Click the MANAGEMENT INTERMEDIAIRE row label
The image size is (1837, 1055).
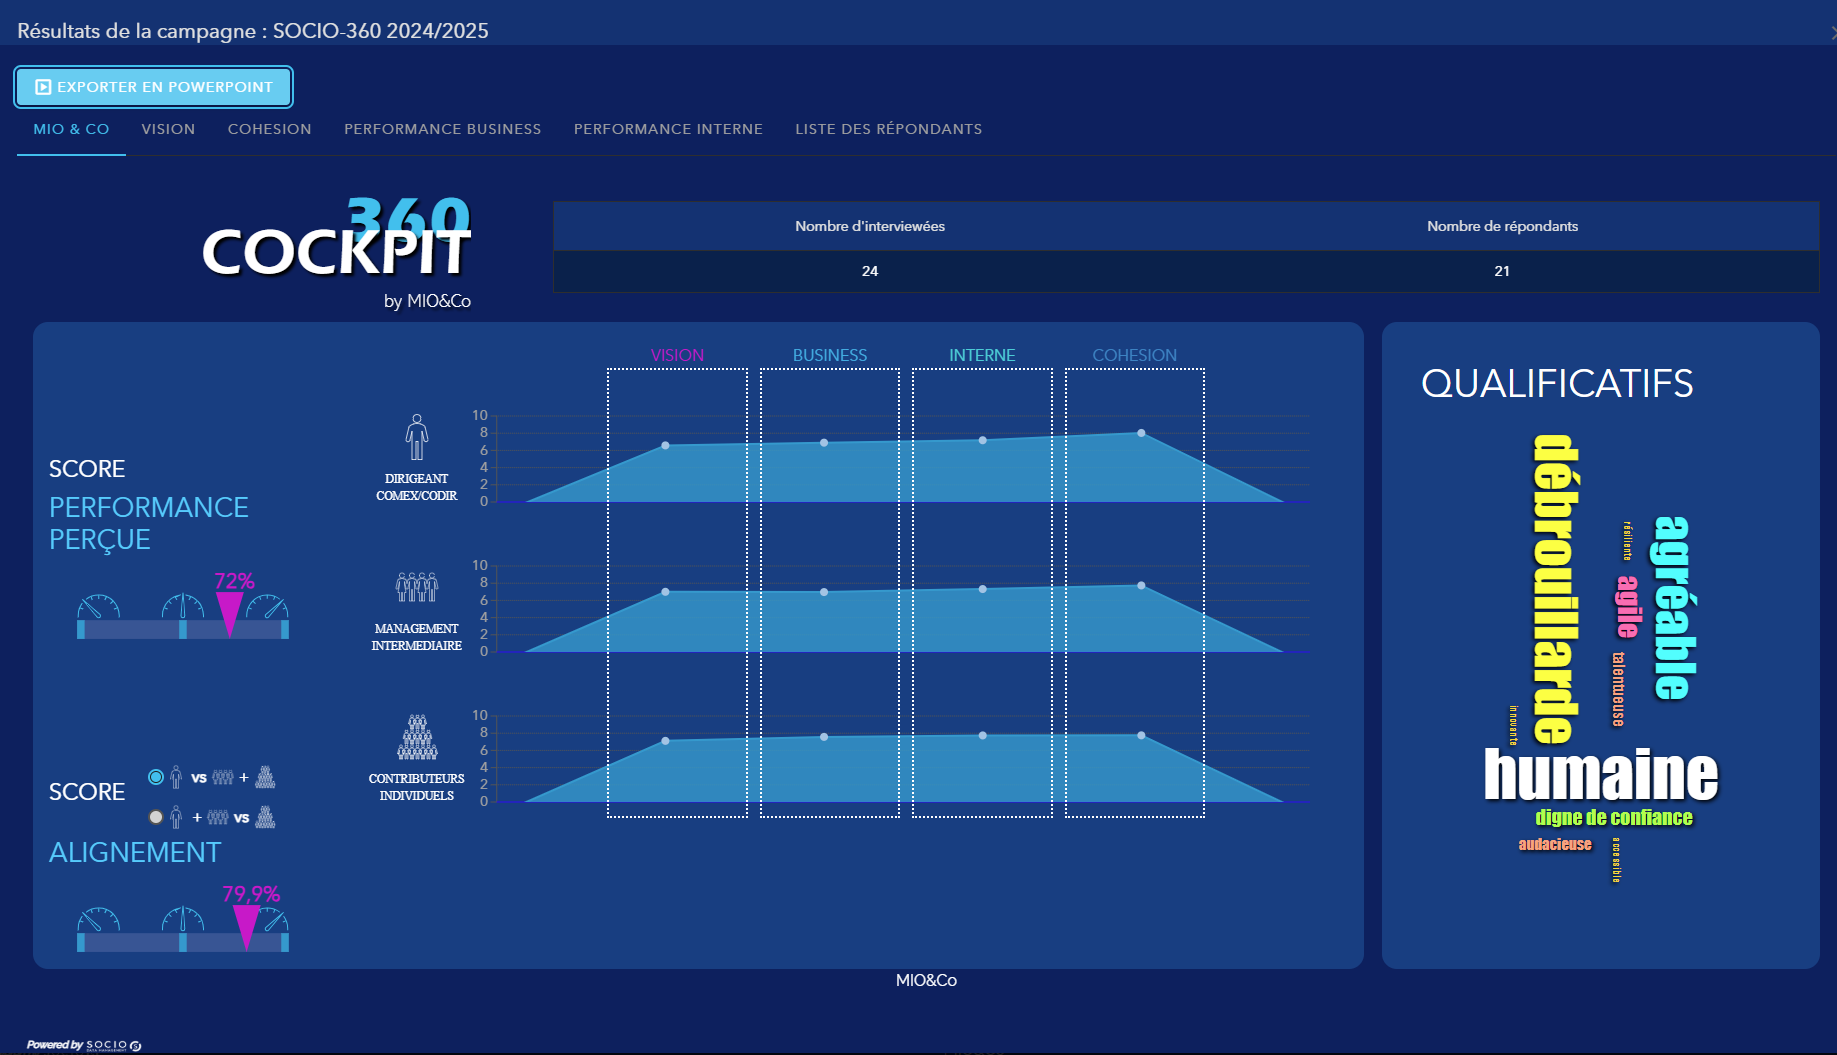pos(417,637)
